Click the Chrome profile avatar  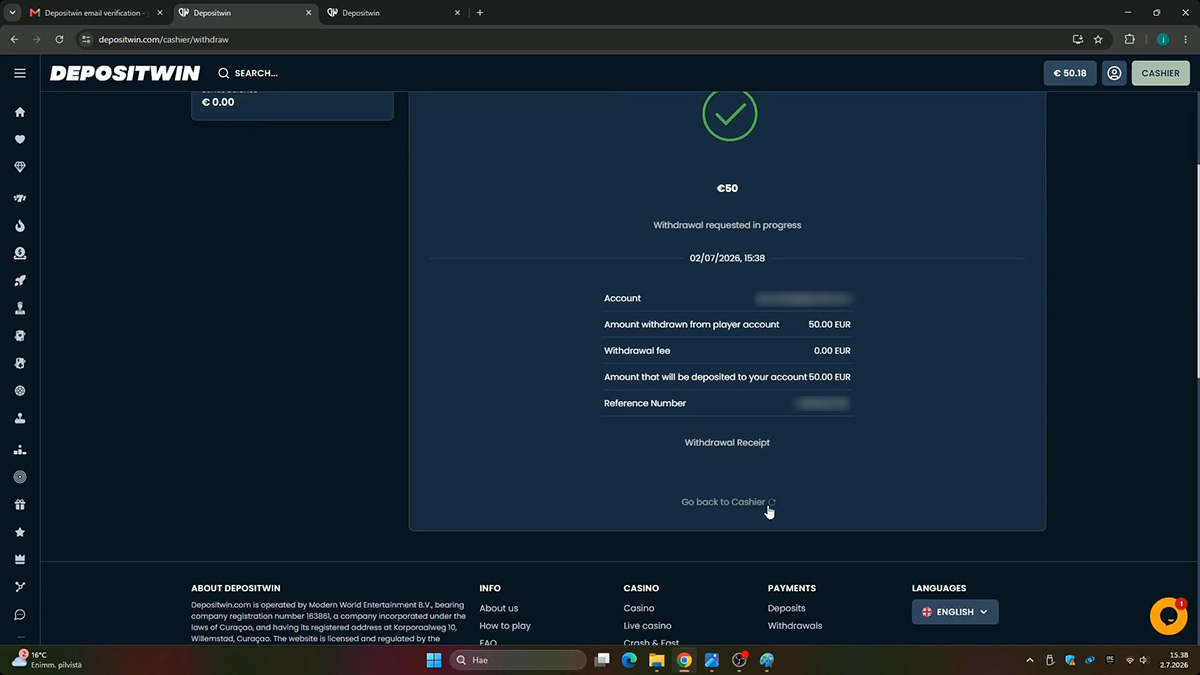tap(1163, 39)
